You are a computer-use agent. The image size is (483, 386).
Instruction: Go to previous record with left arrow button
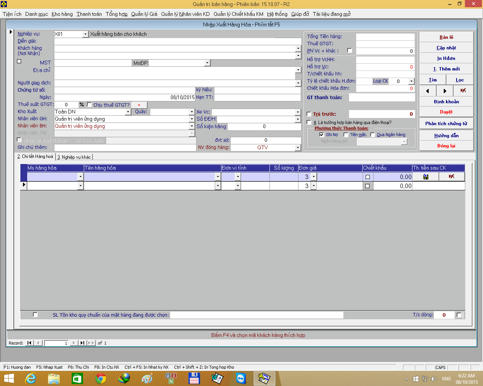click(428, 91)
